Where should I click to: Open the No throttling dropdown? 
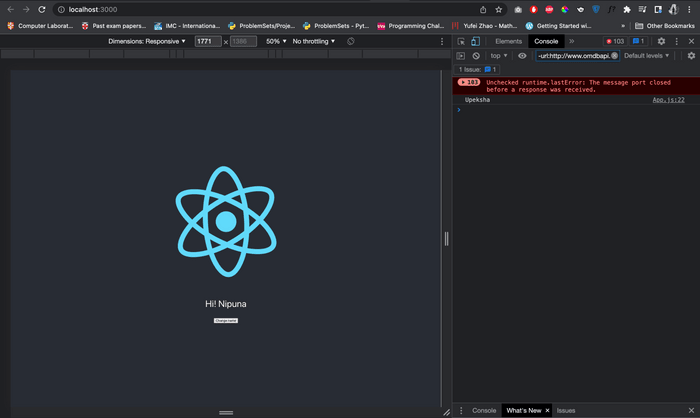point(313,41)
